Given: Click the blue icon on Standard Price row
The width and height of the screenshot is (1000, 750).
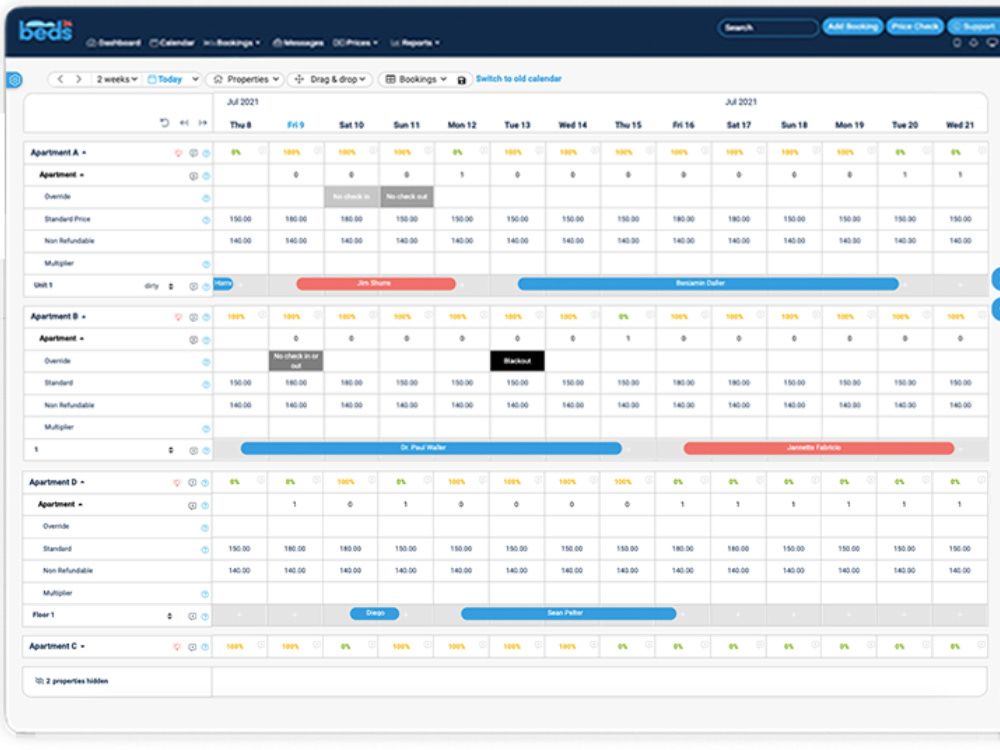Looking at the screenshot, I should (x=206, y=220).
